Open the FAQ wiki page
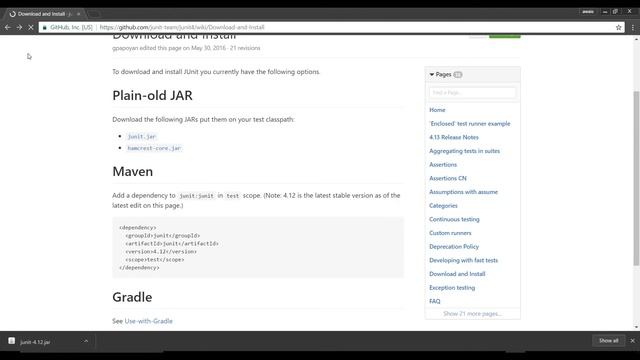This screenshot has width=640, height=360. pyautogui.click(x=435, y=301)
